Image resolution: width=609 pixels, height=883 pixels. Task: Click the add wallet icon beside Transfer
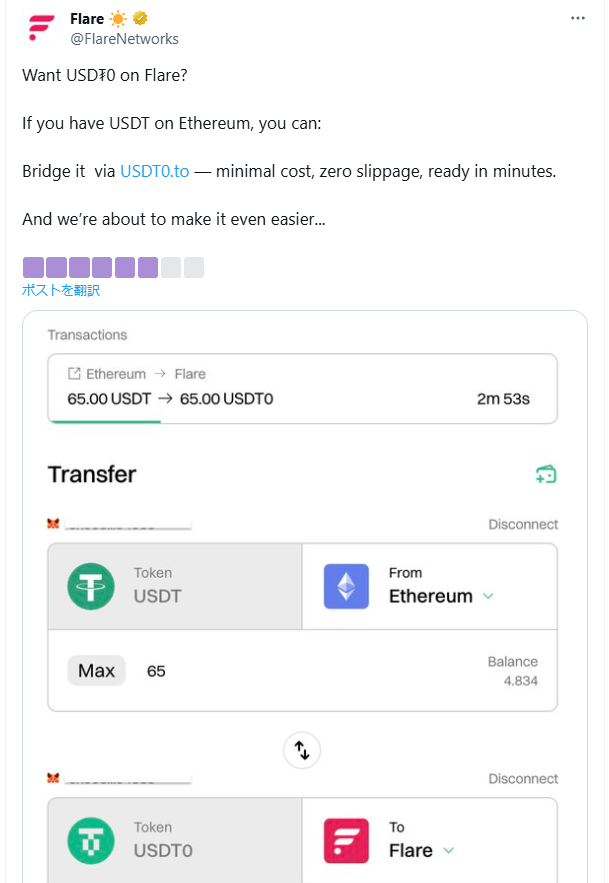pyautogui.click(x=545, y=474)
